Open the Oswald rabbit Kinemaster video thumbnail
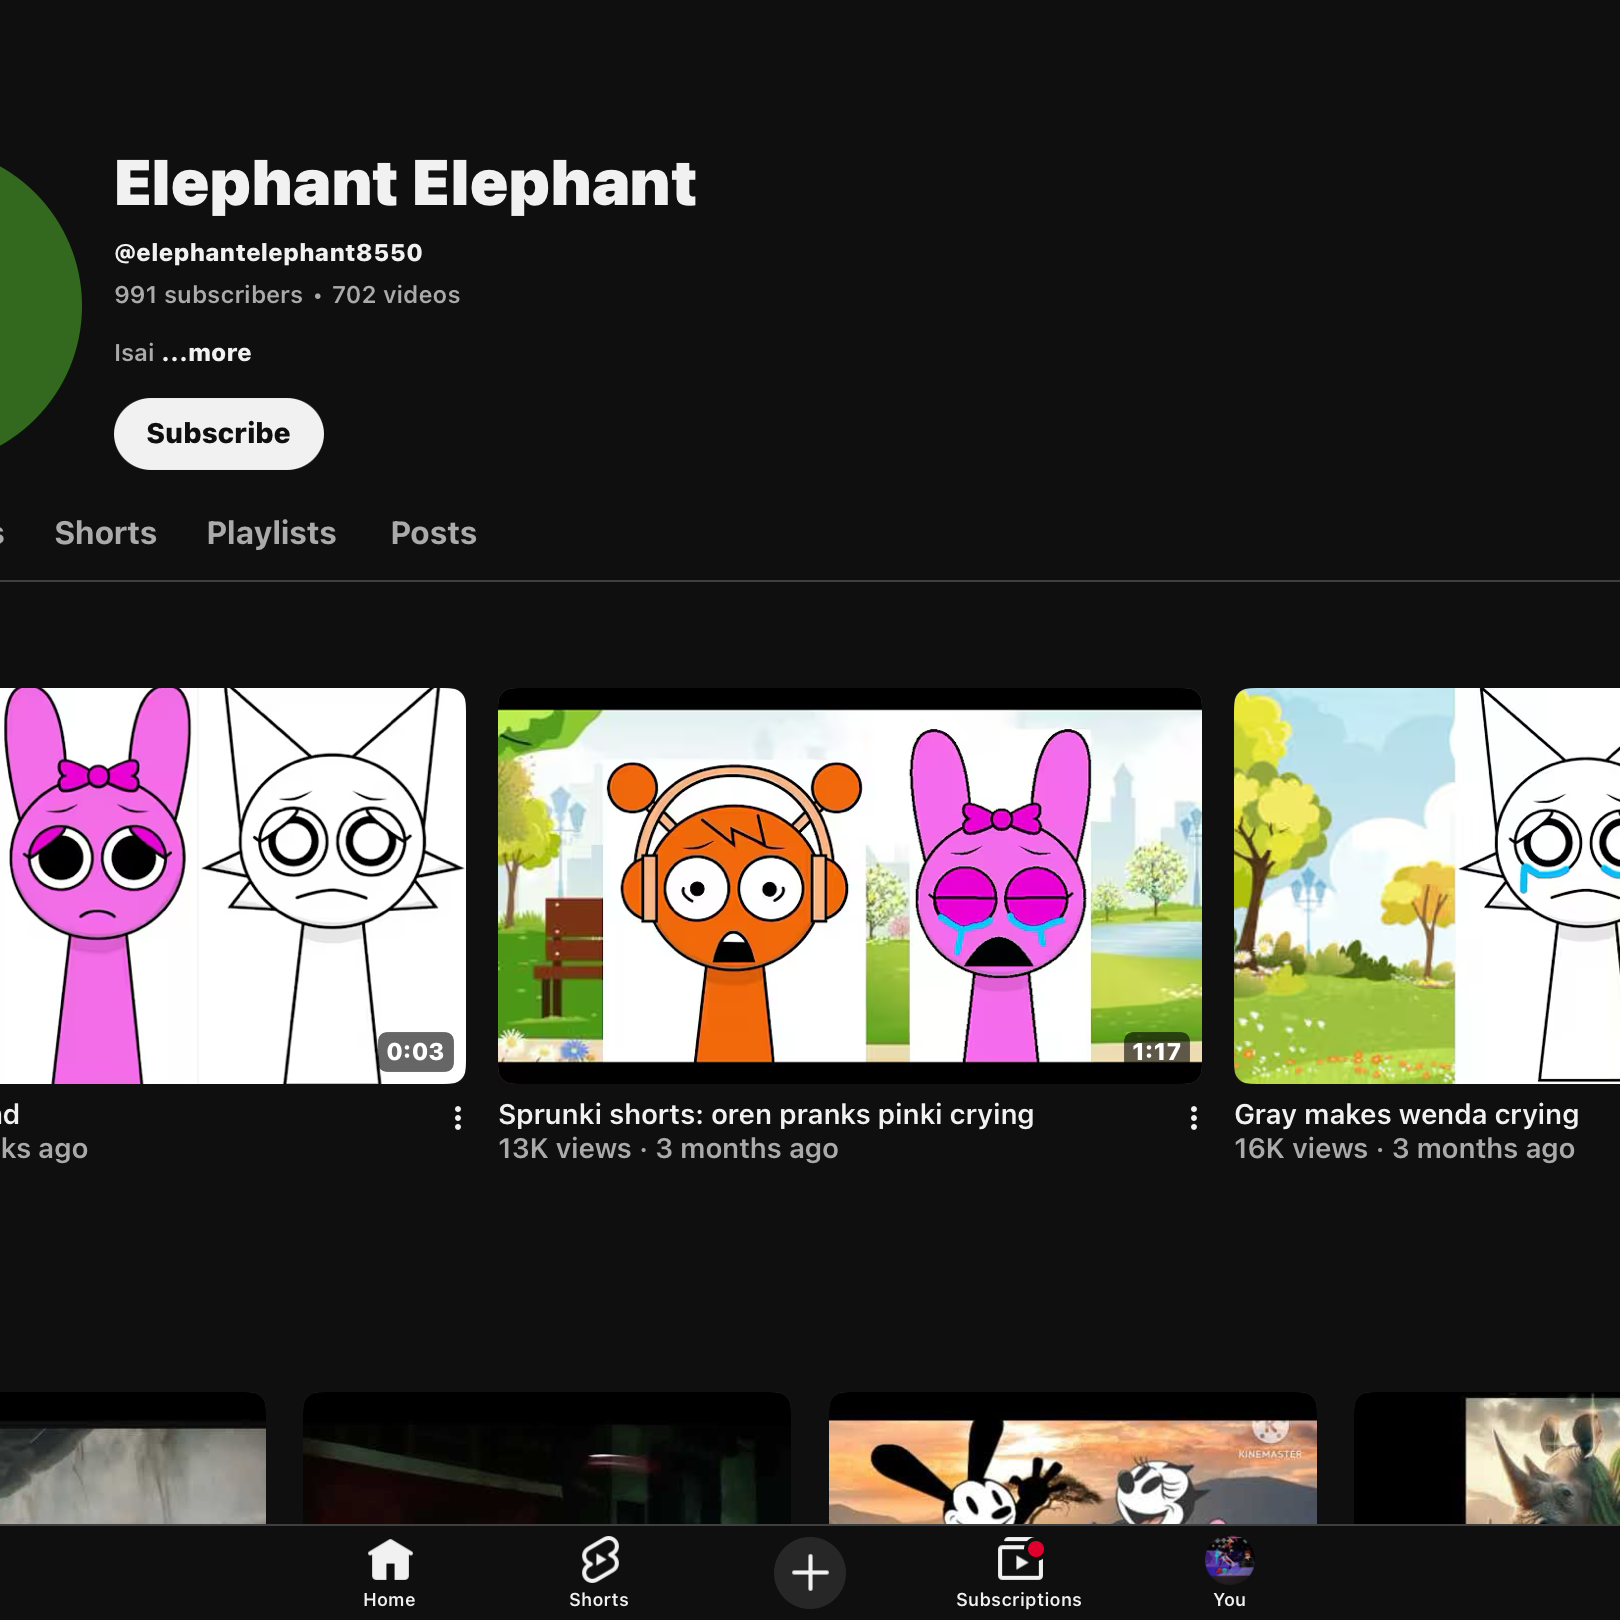Image resolution: width=1620 pixels, height=1620 pixels. (x=1072, y=1458)
